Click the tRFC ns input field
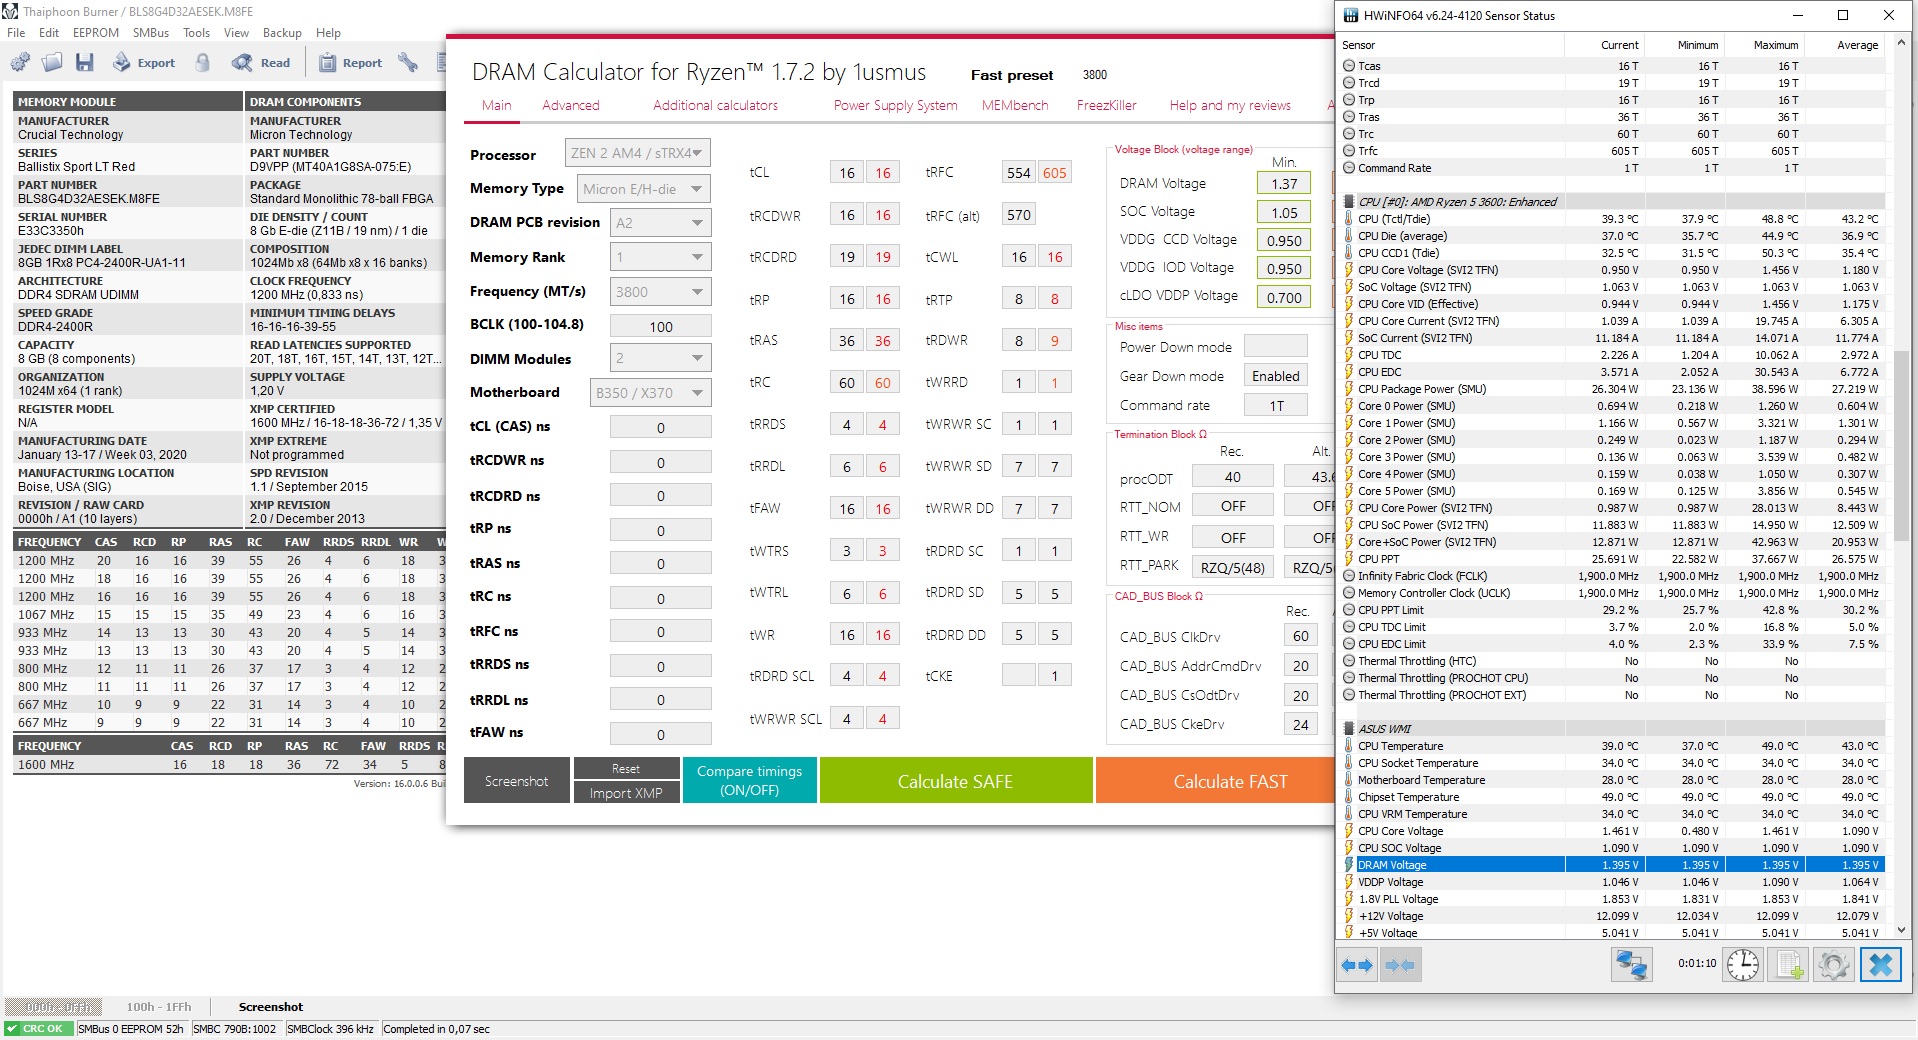The image size is (1918, 1040). point(660,632)
